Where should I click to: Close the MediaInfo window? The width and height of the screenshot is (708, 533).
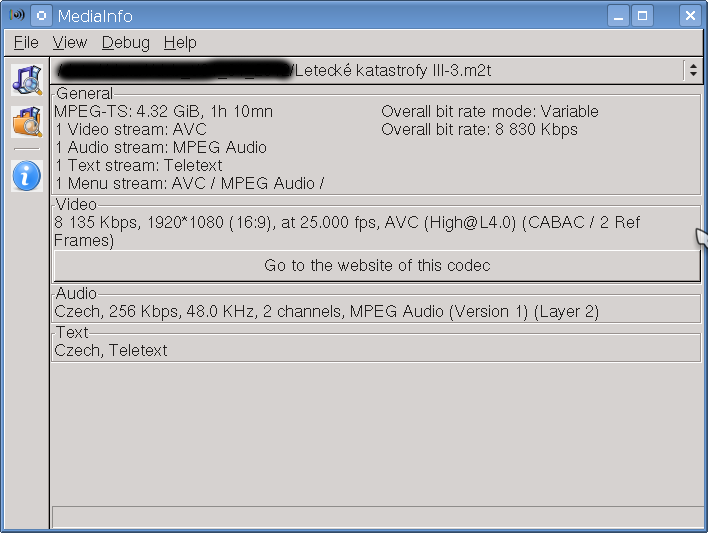click(x=689, y=16)
